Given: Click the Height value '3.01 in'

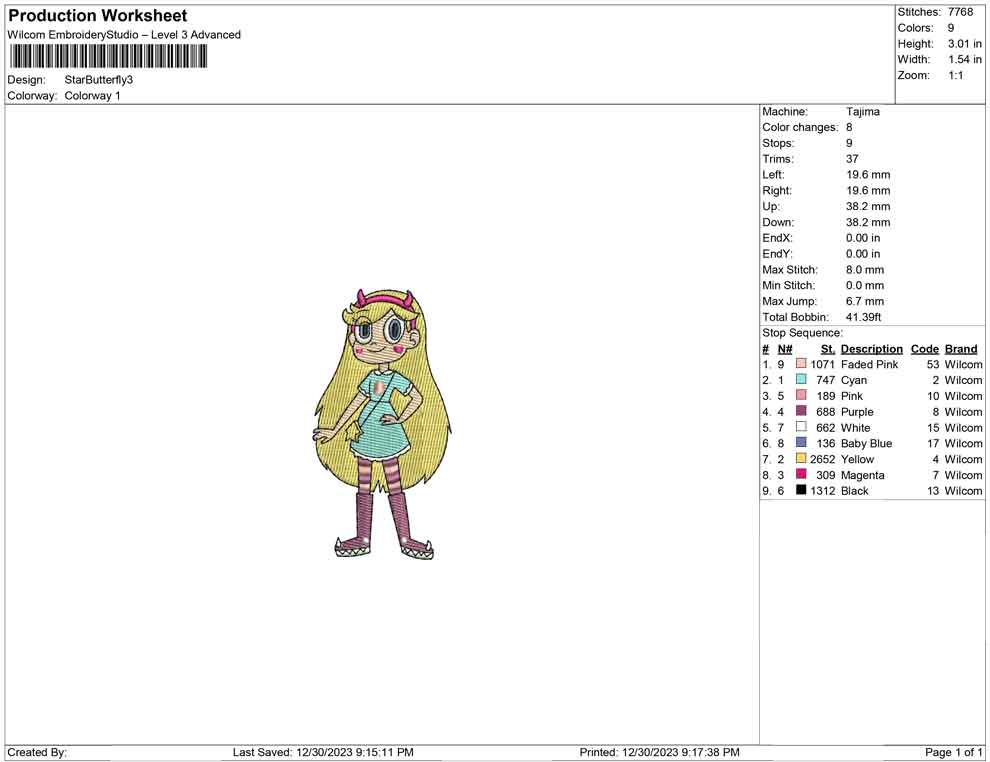Looking at the screenshot, I should point(965,44).
